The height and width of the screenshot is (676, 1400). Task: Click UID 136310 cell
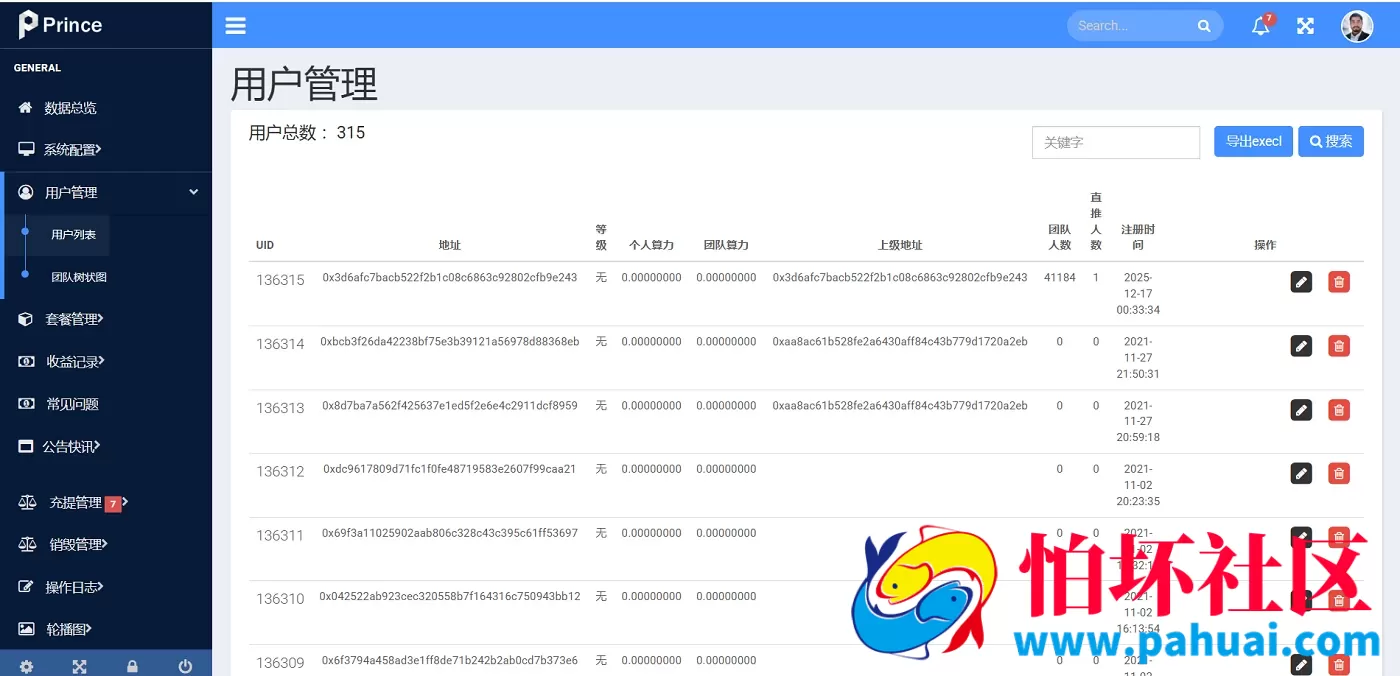(280, 599)
